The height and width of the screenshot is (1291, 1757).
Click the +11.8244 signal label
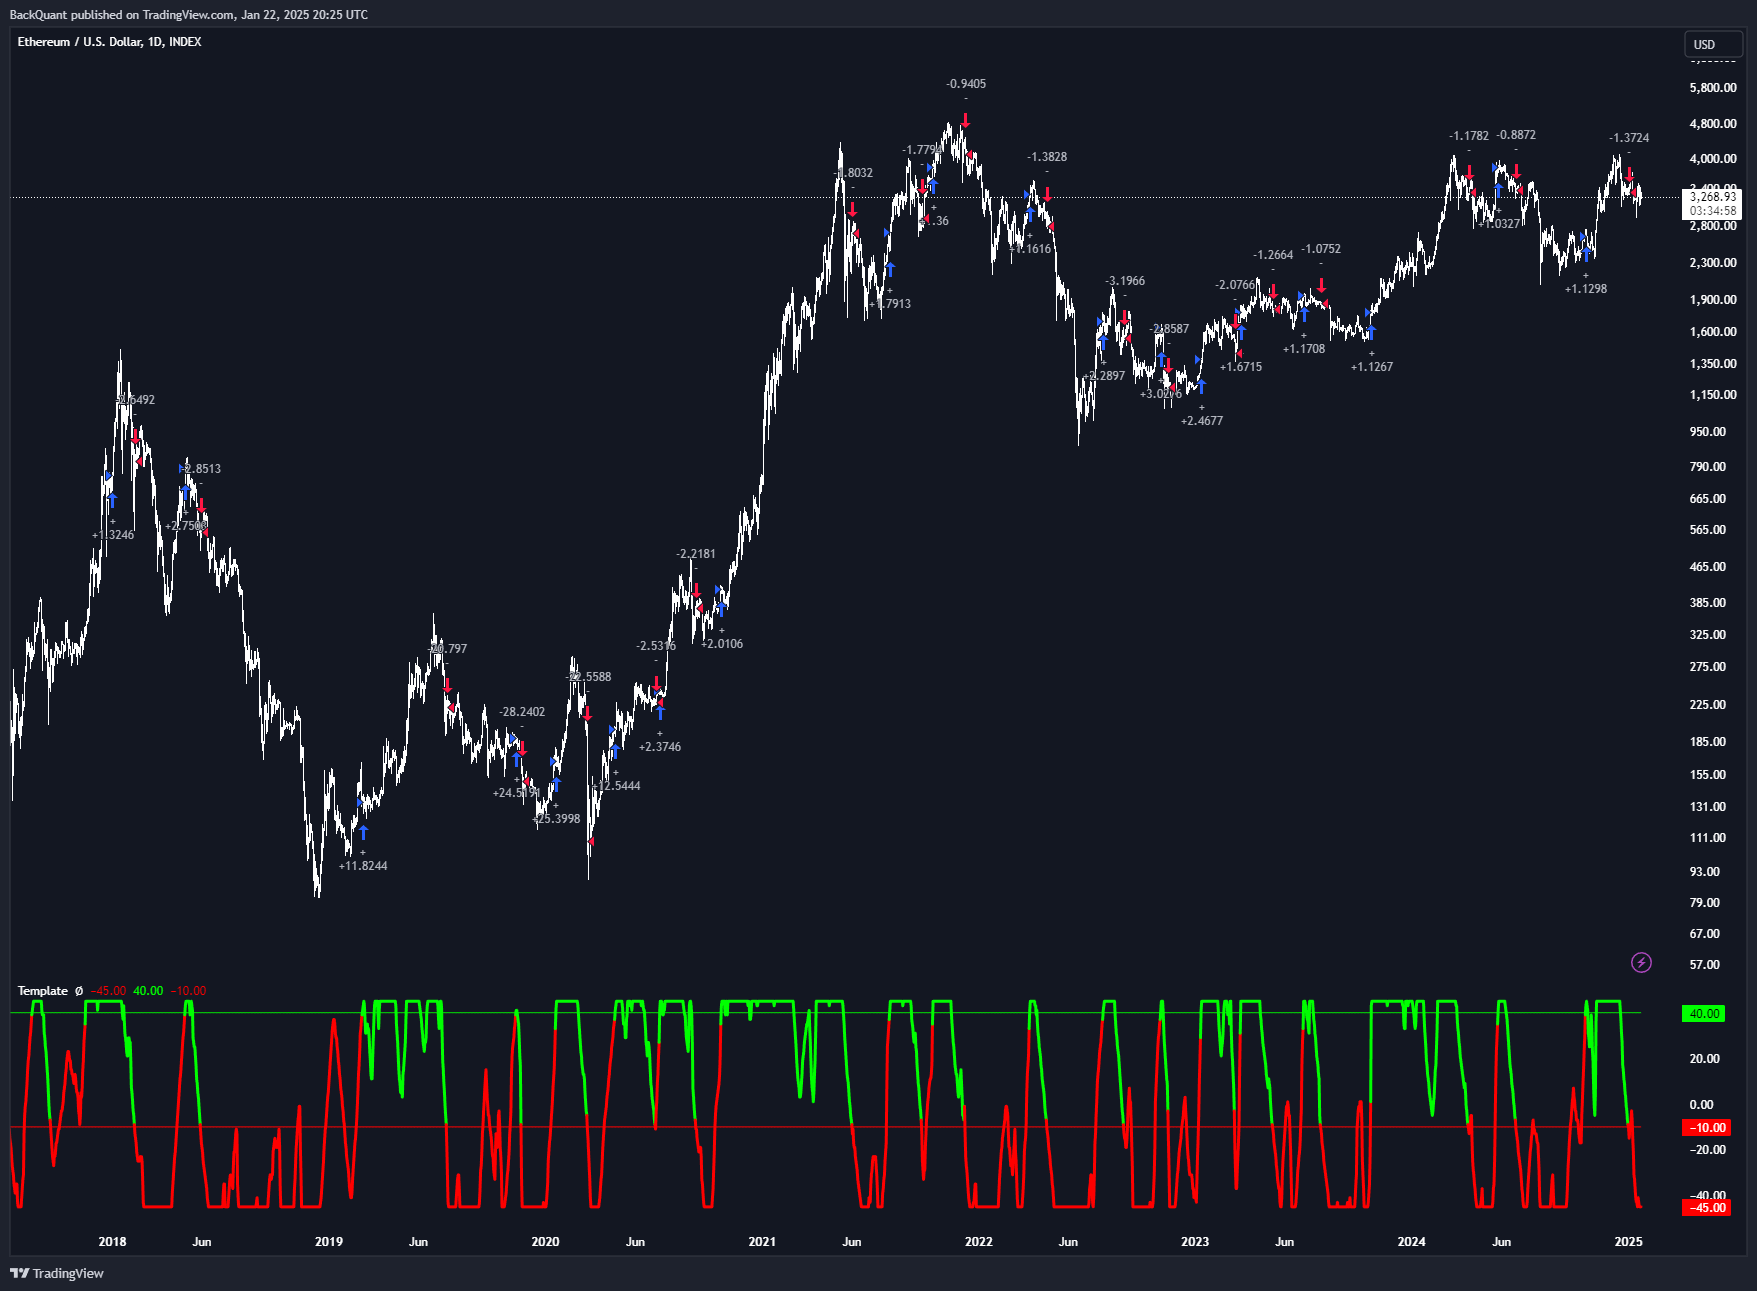click(363, 866)
